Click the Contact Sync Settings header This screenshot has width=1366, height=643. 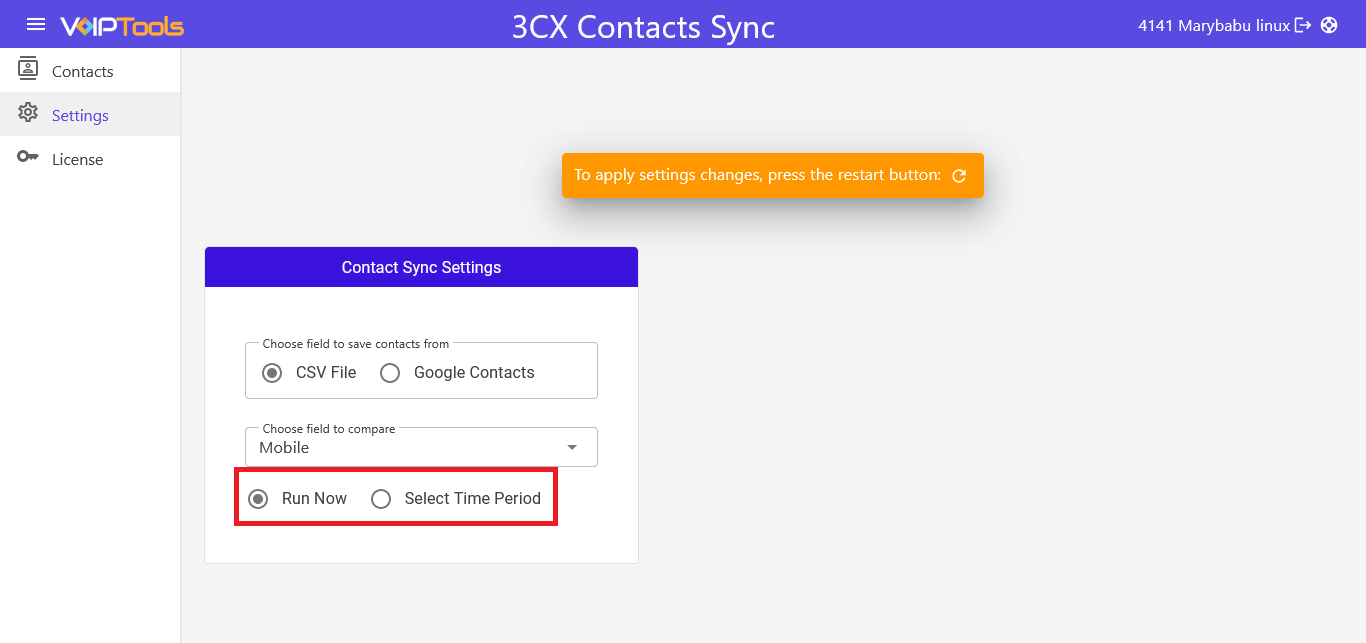click(421, 267)
